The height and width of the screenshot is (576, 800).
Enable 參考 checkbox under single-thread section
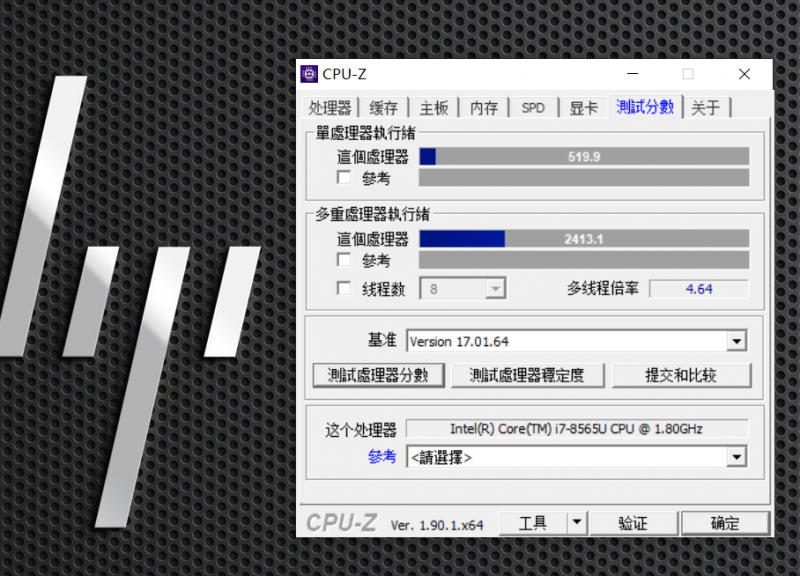[344, 178]
